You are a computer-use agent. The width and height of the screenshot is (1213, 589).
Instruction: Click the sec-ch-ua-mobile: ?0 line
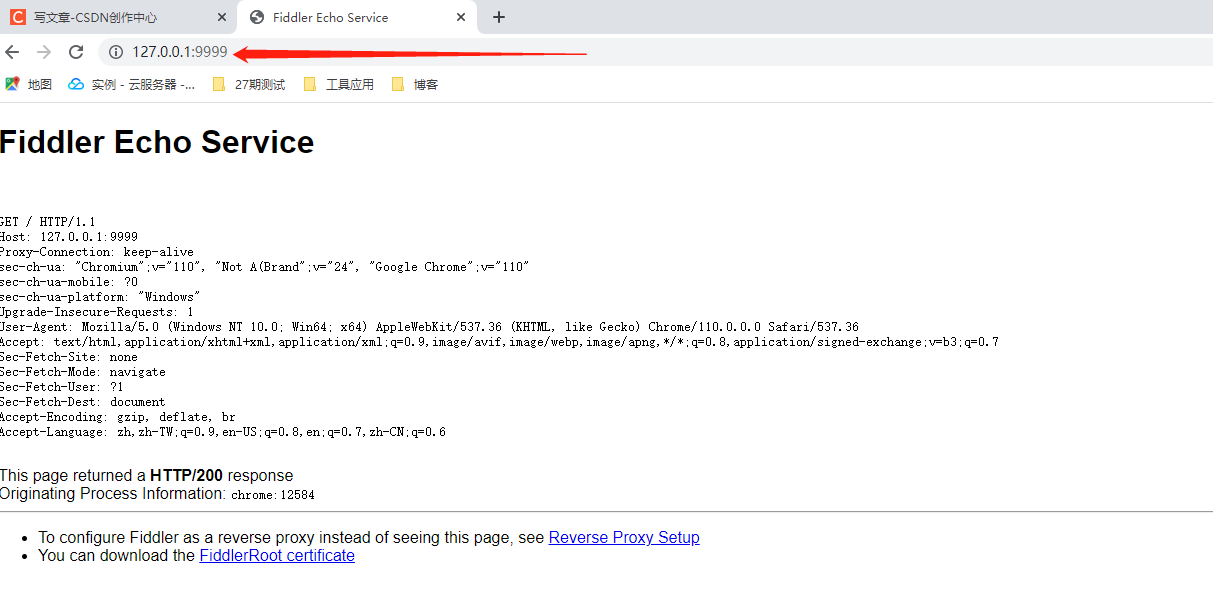pyautogui.click(x=69, y=282)
